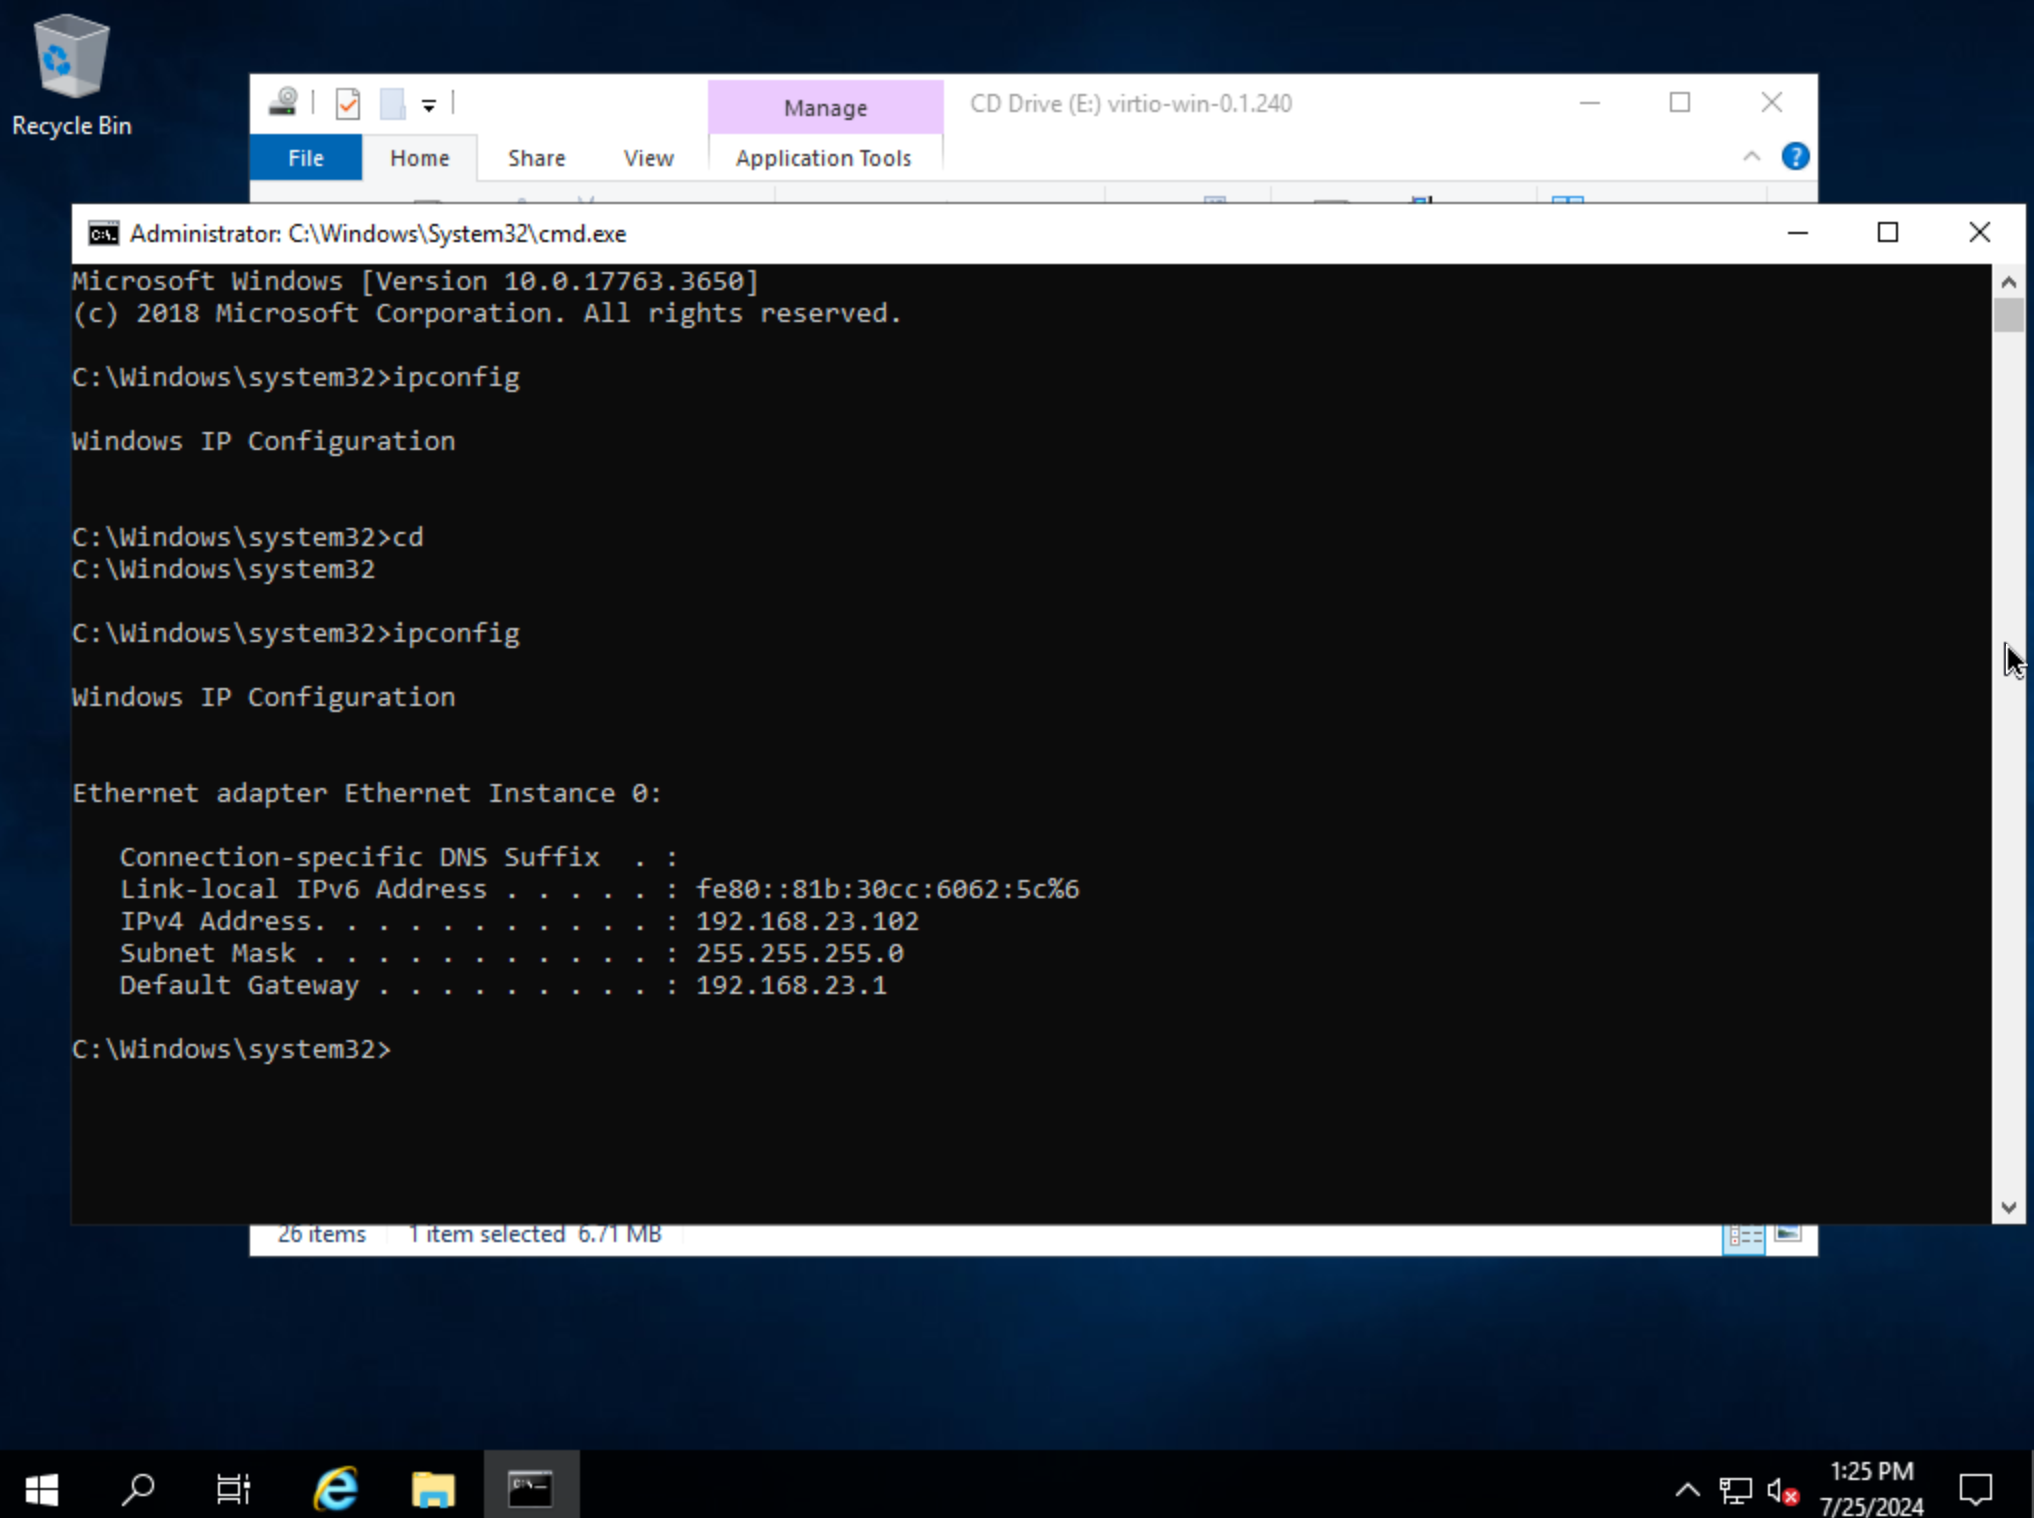Click the network status tray icon
This screenshot has height=1518, width=2034.
point(1735,1491)
